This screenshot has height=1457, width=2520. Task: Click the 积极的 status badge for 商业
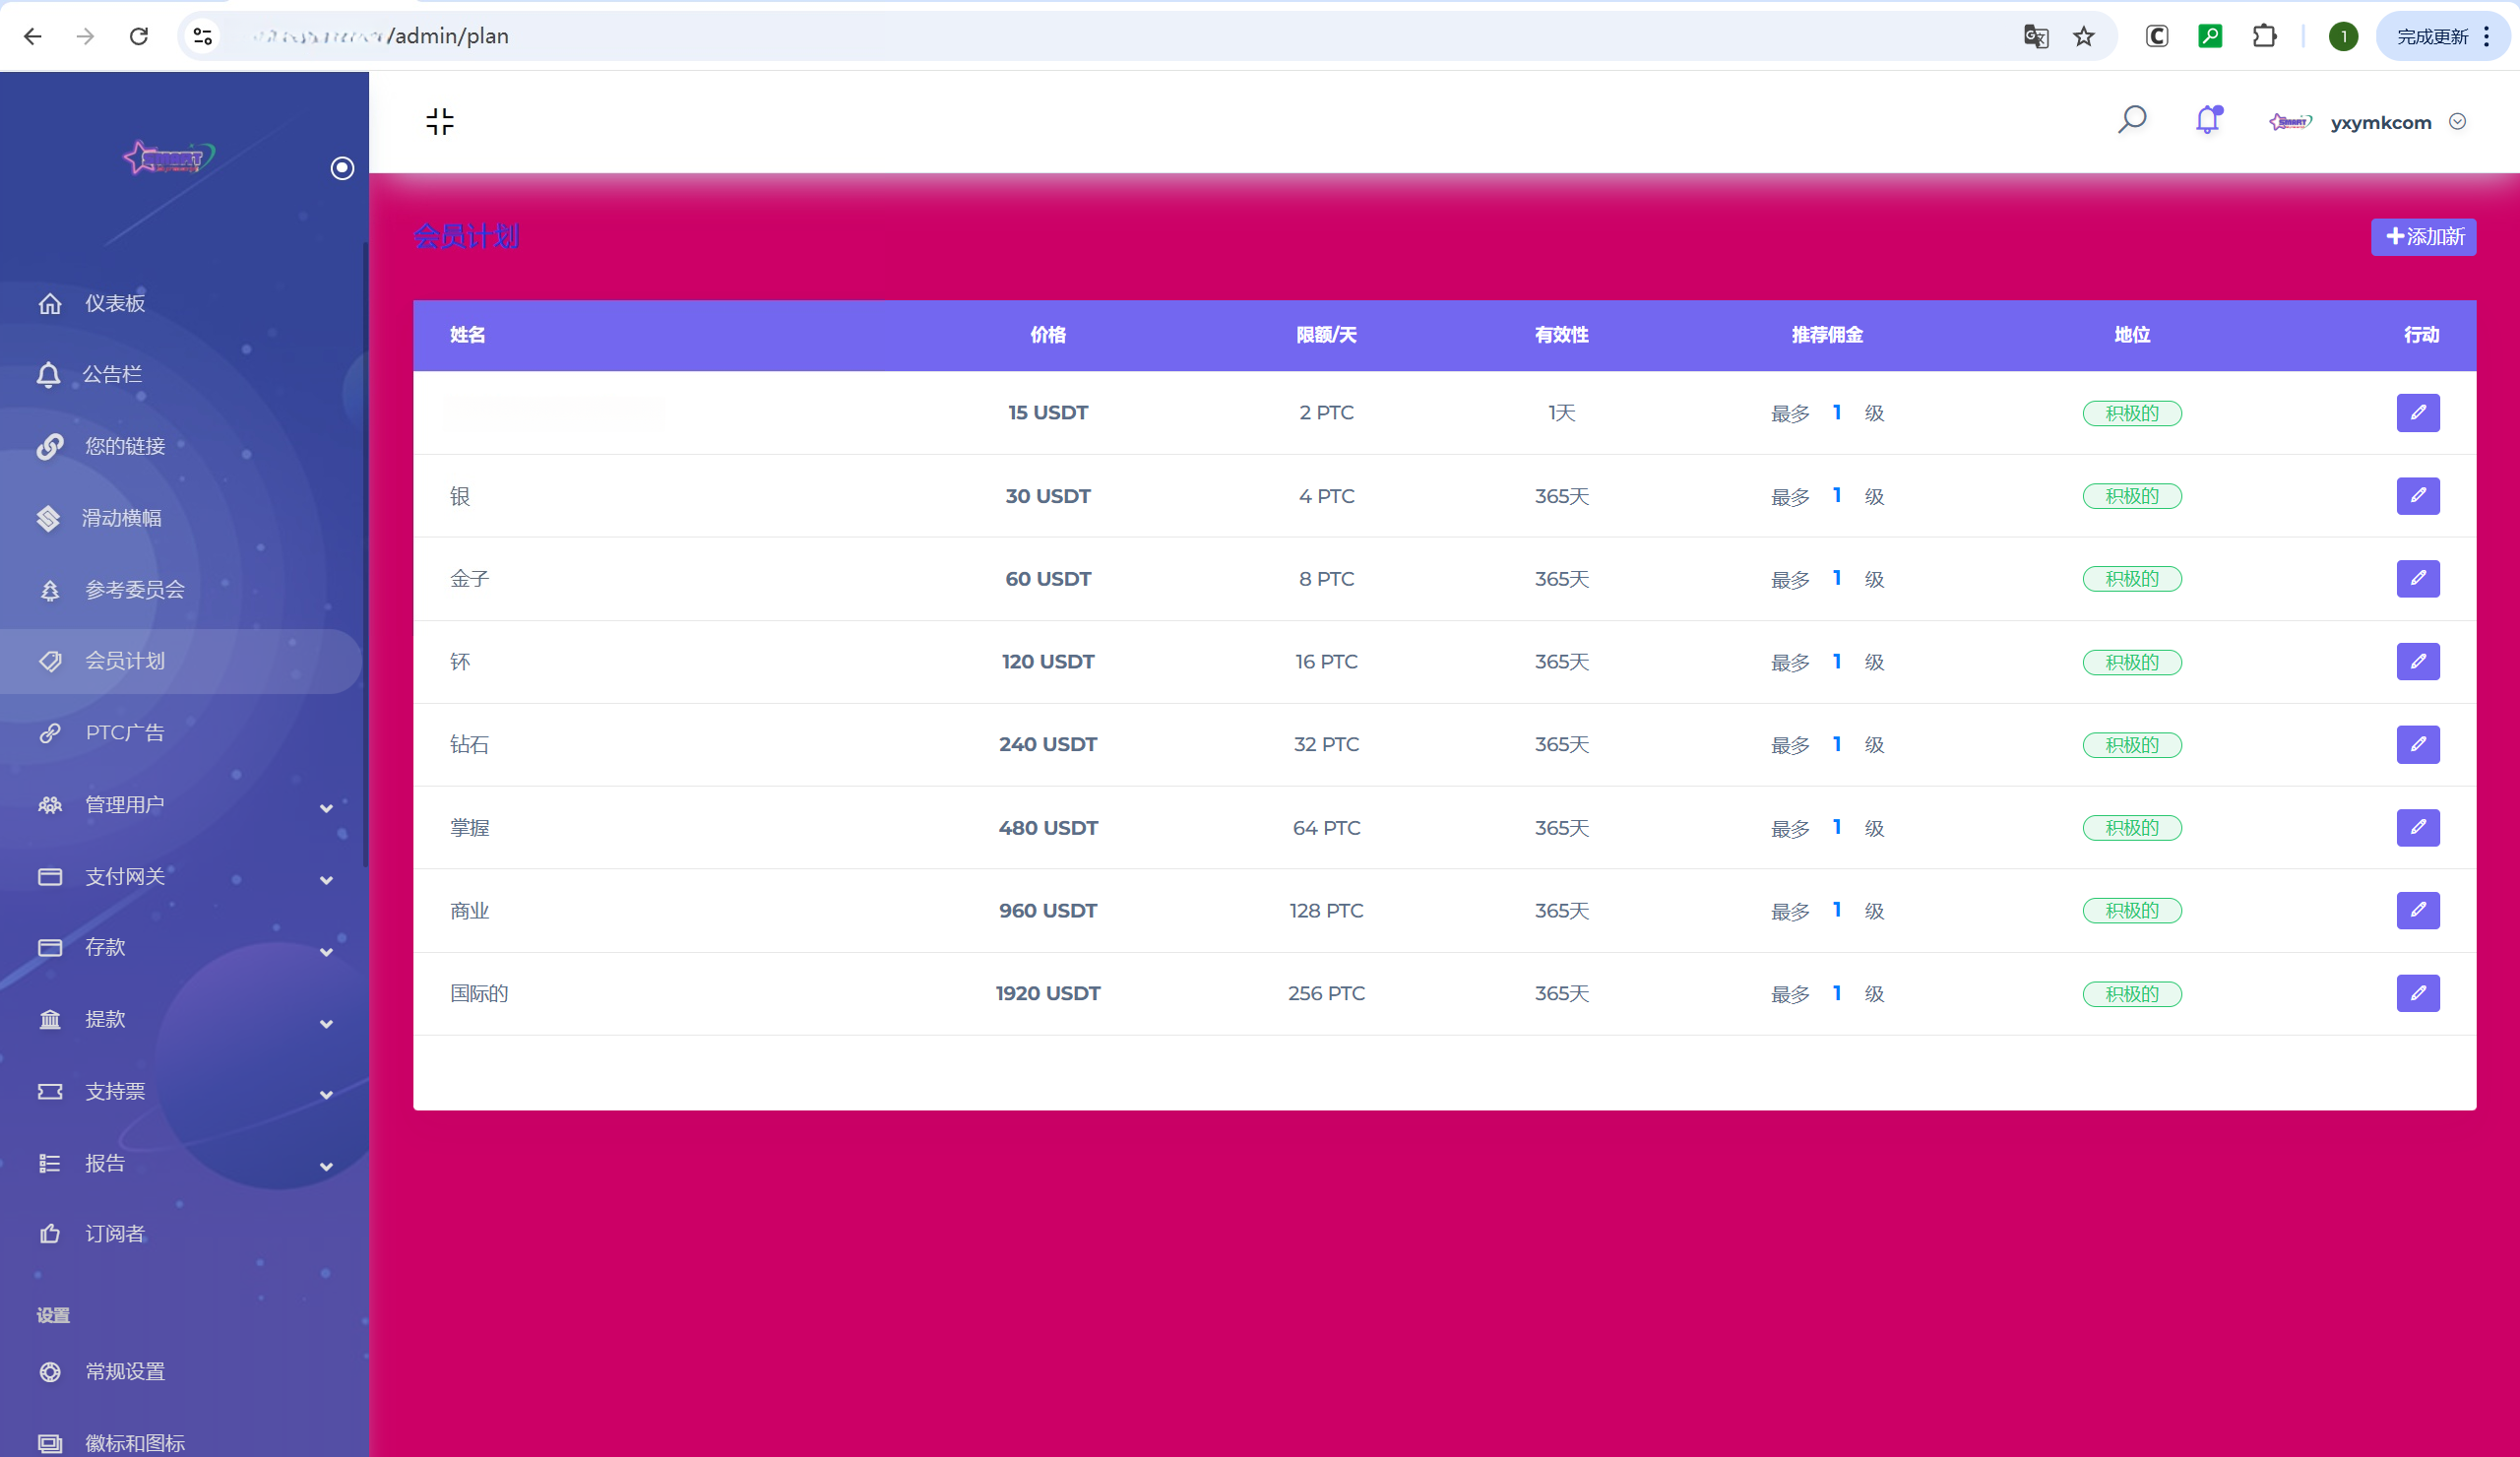point(2131,911)
